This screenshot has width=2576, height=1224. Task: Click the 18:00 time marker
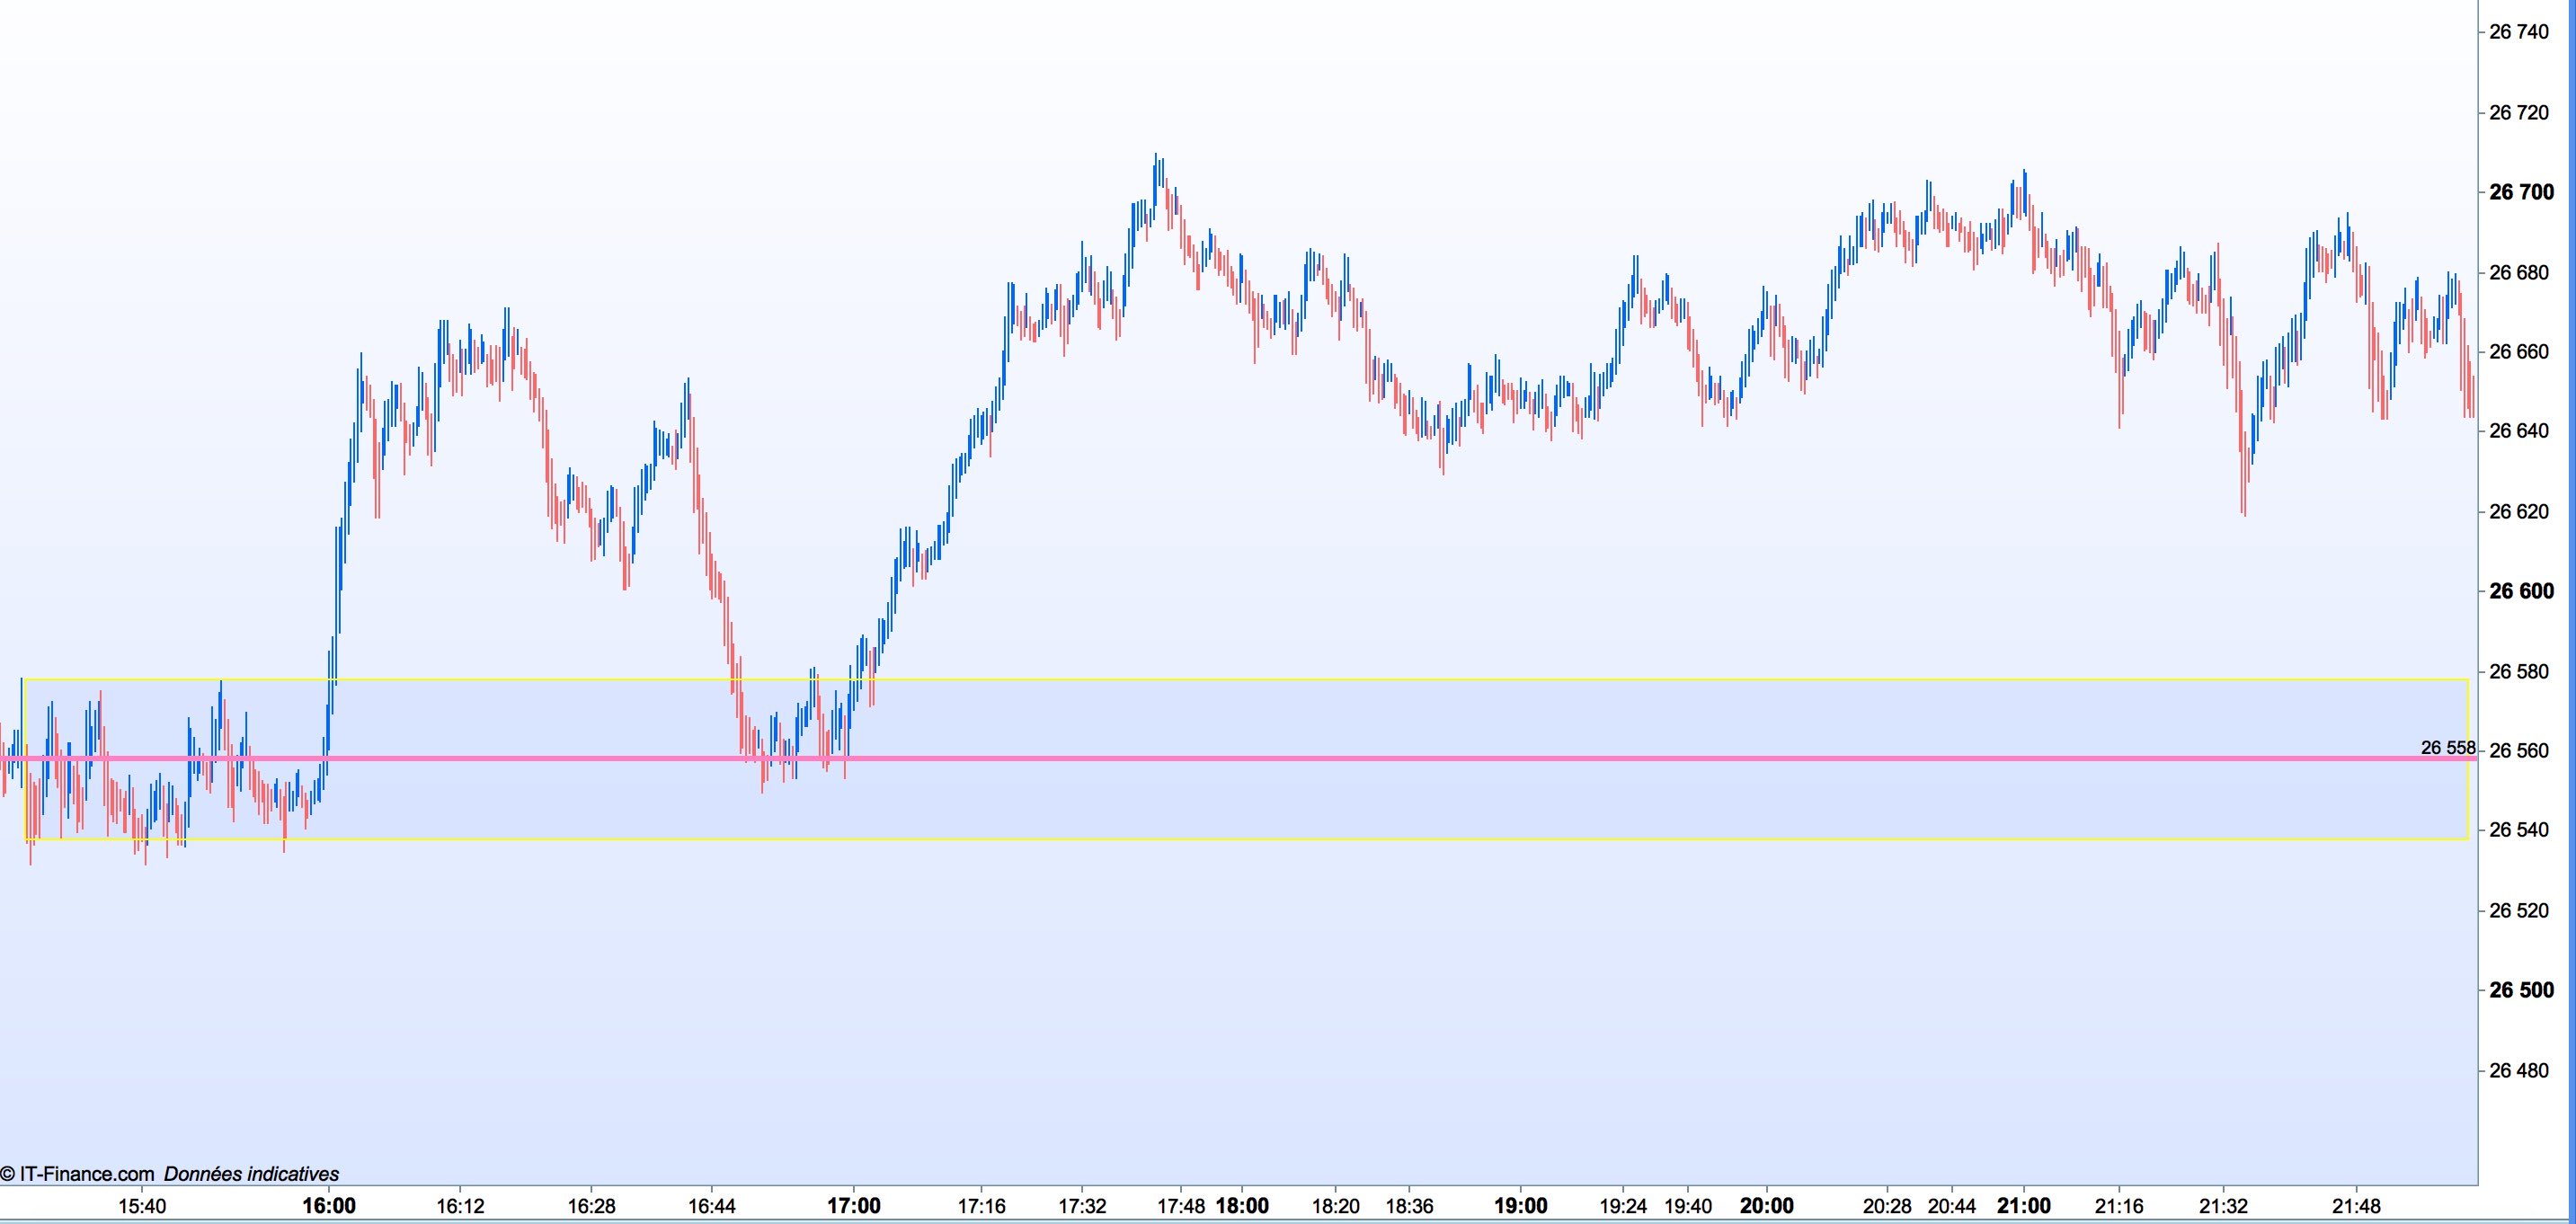[1242, 1206]
